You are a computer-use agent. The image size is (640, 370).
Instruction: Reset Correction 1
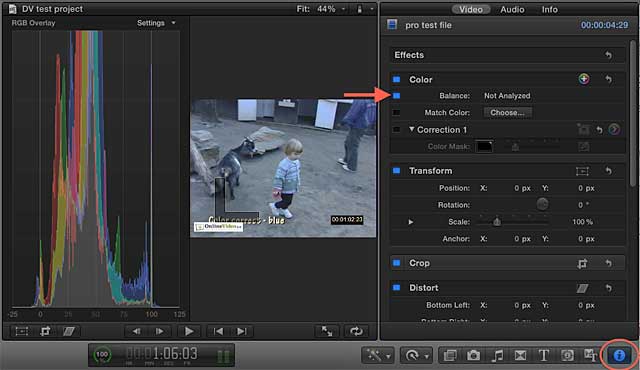[x=599, y=130]
